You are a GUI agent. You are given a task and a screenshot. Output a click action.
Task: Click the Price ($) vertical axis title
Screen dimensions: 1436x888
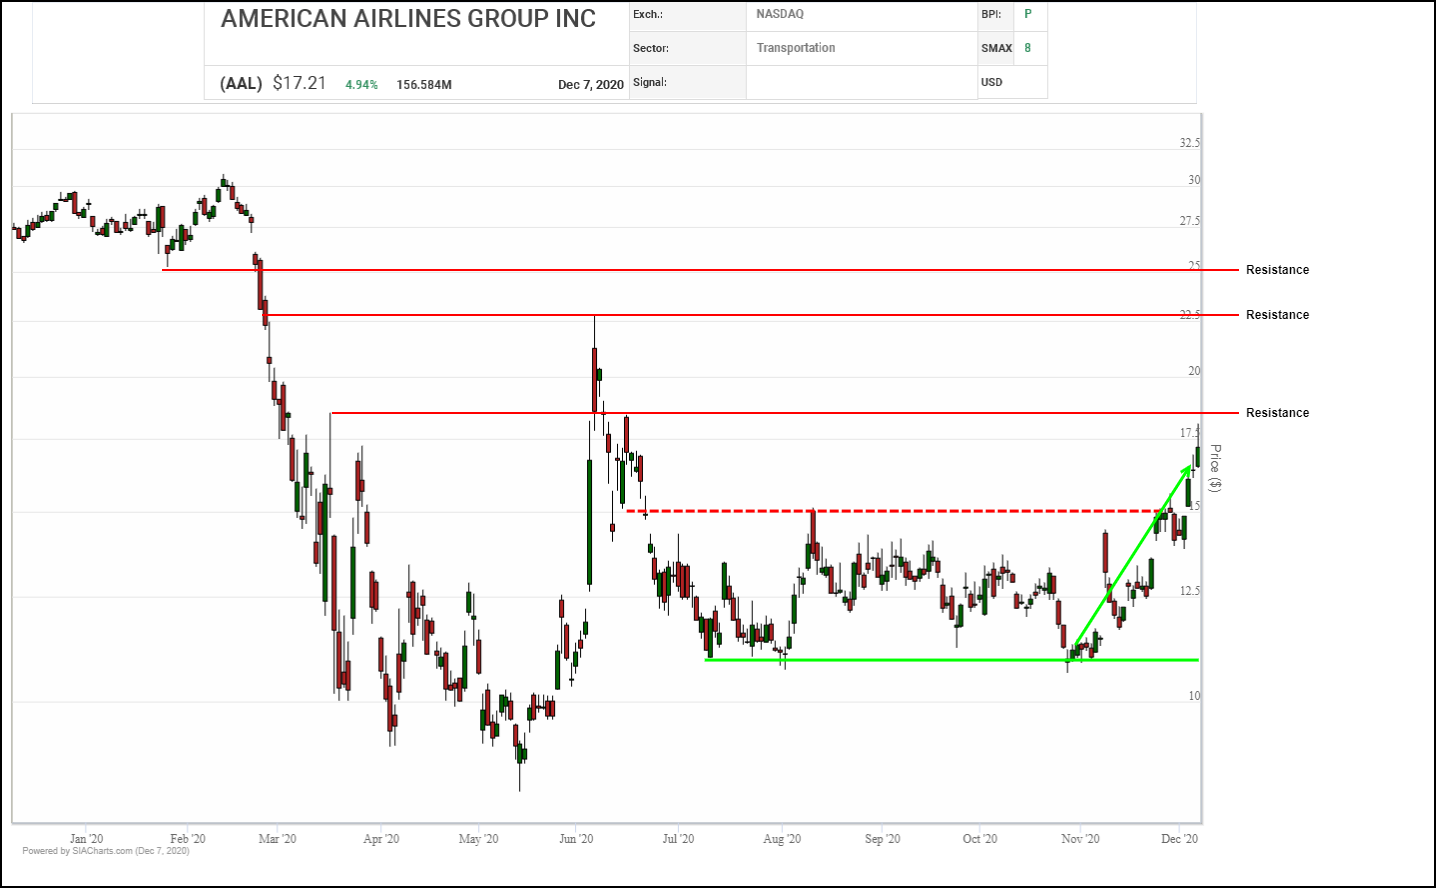[1215, 468]
